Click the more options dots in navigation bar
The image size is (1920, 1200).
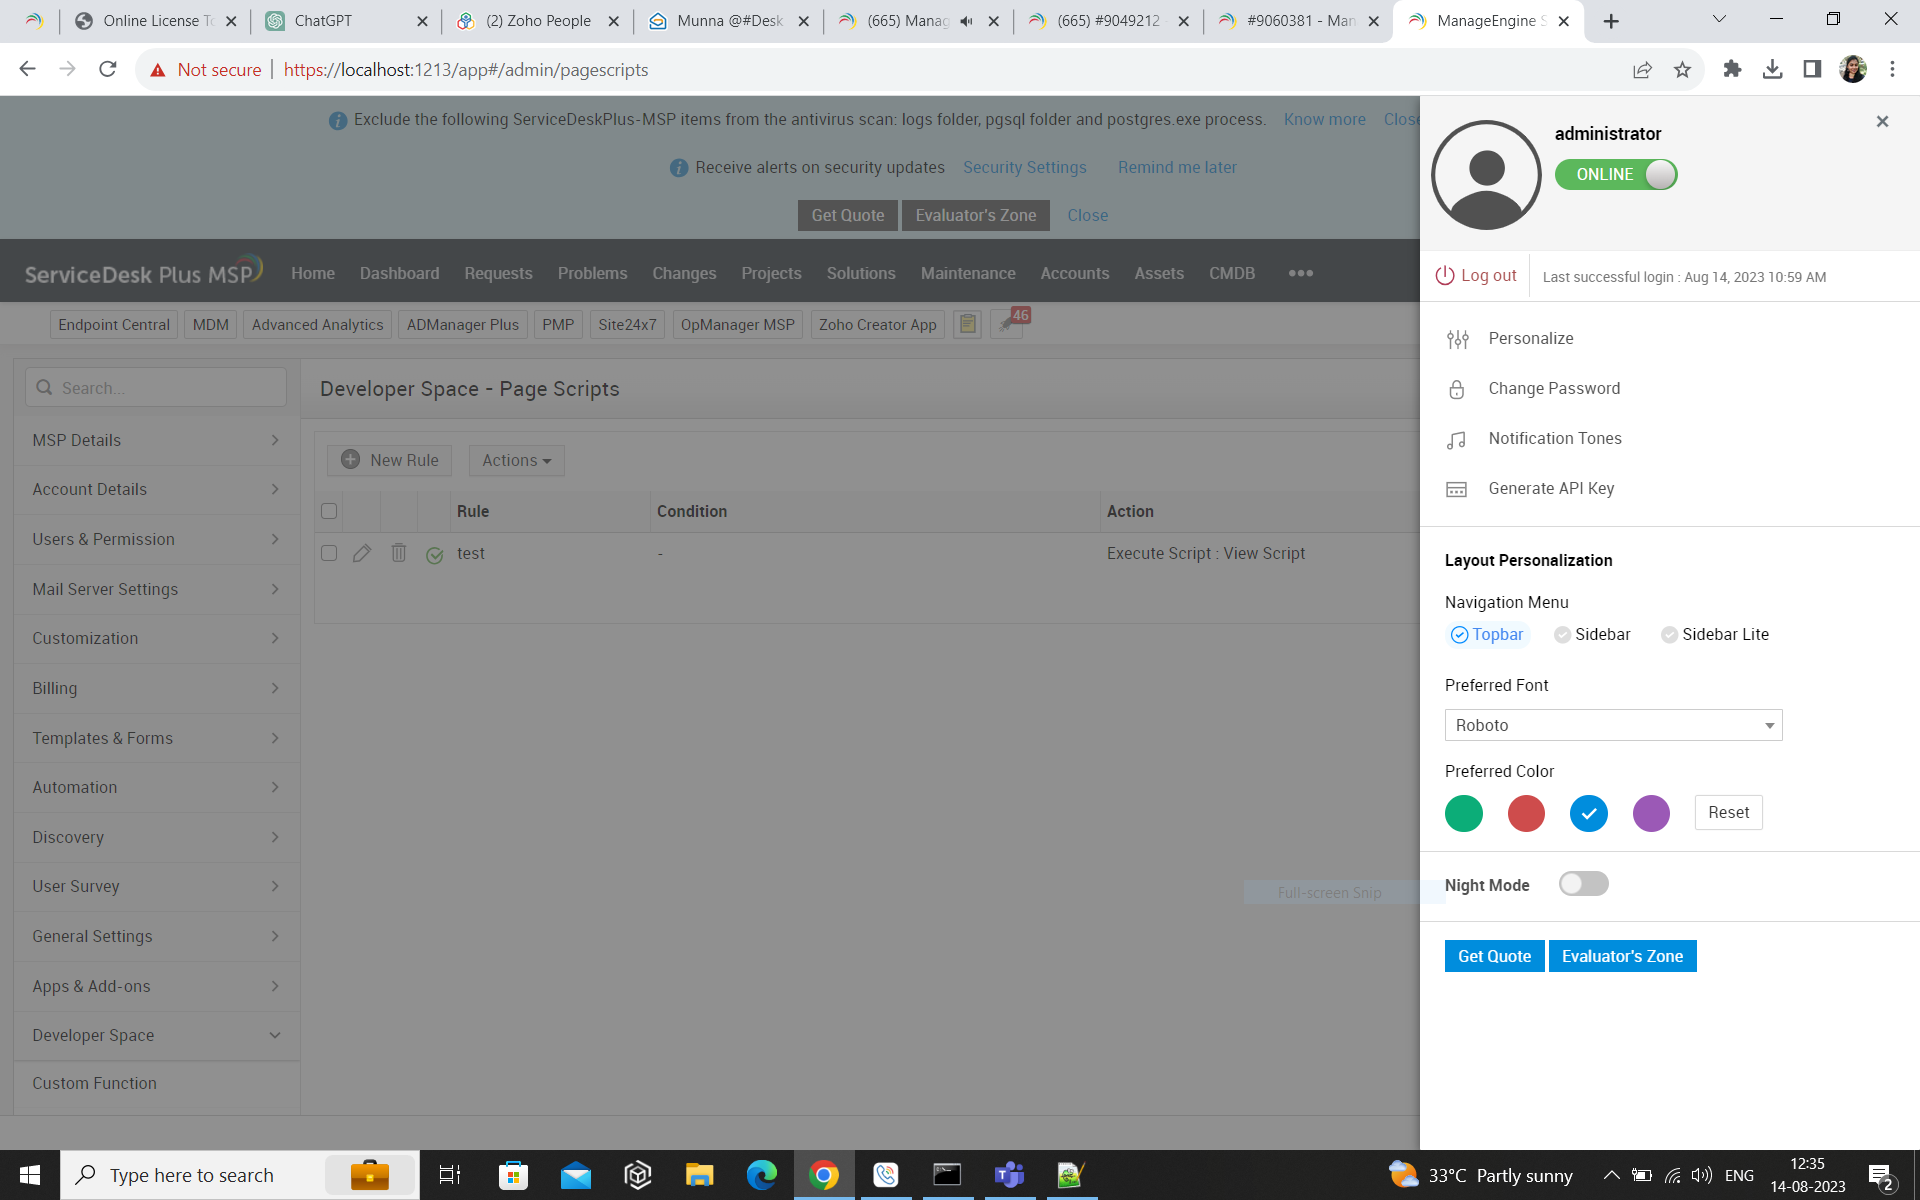[x=1300, y=273]
